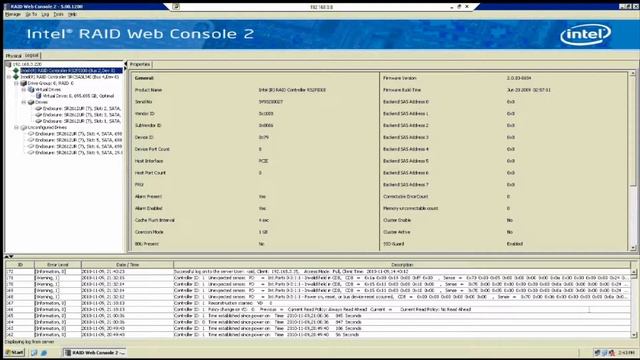Click the unconfigured Slot 5 drive icon

point(31,140)
